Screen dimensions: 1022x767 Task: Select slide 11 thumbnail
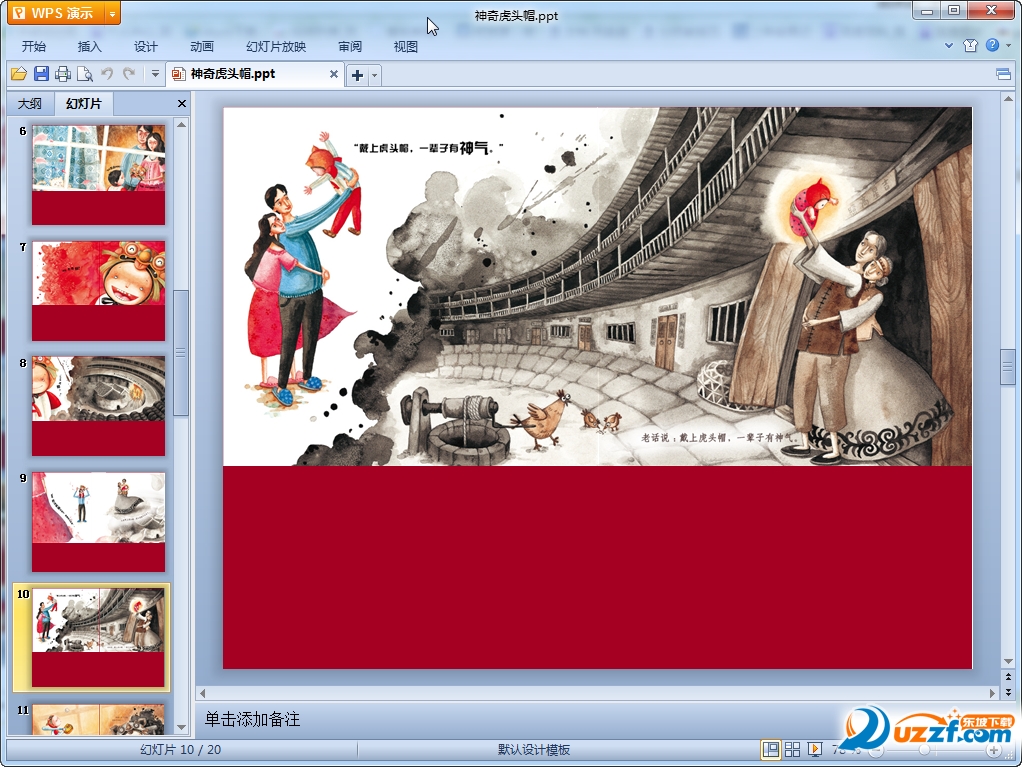(x=98, y=719)
